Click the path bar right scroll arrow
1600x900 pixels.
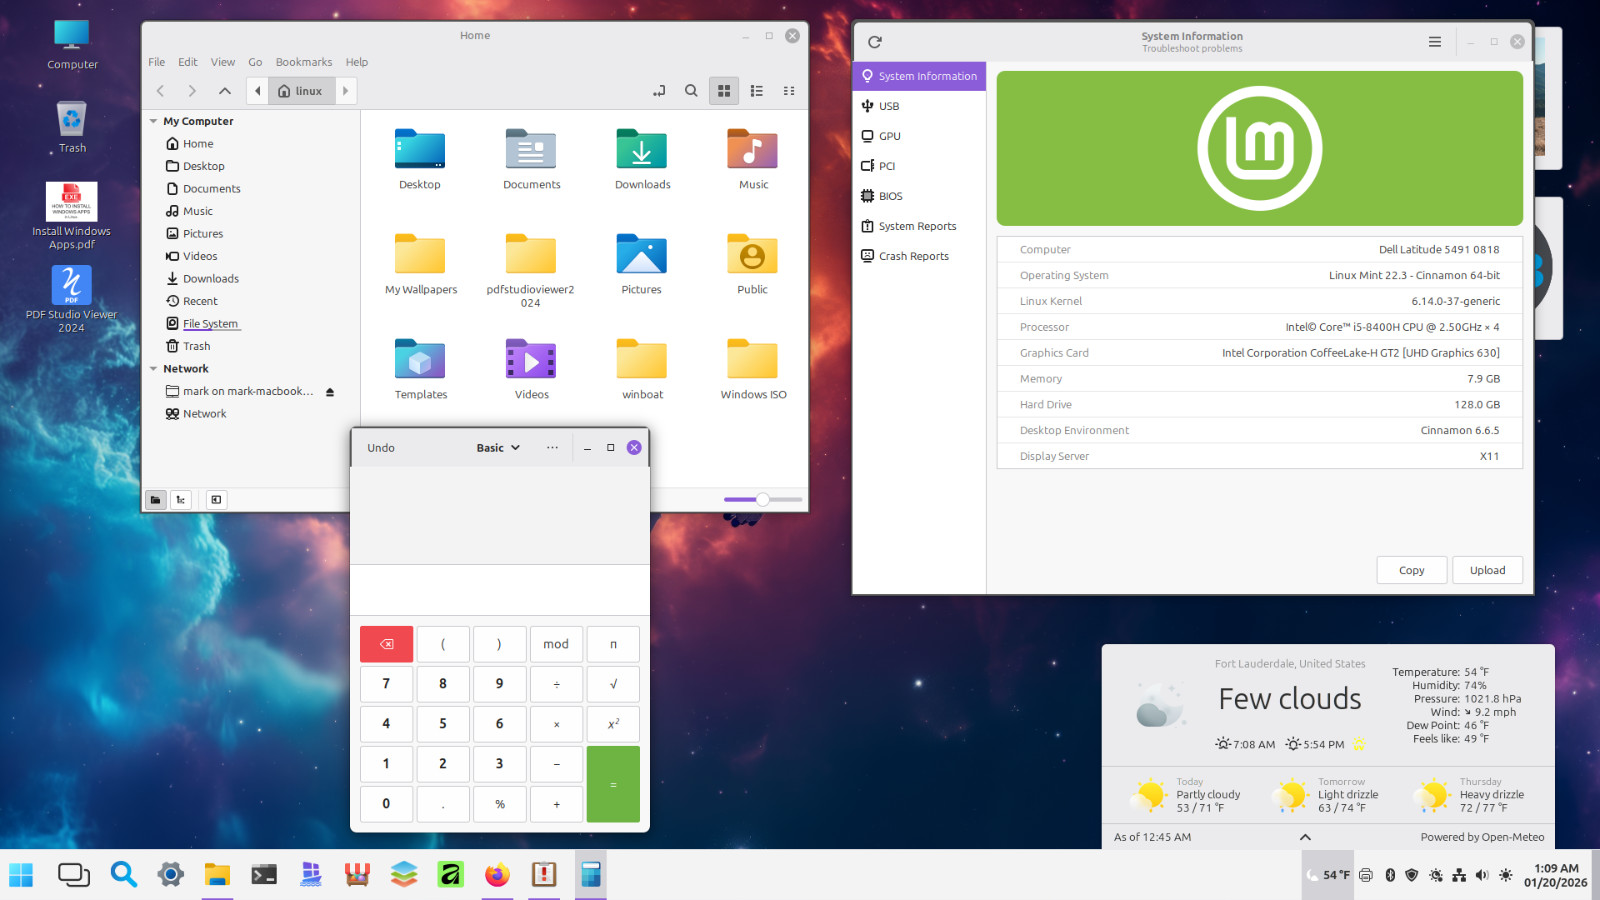click(345, 91)
